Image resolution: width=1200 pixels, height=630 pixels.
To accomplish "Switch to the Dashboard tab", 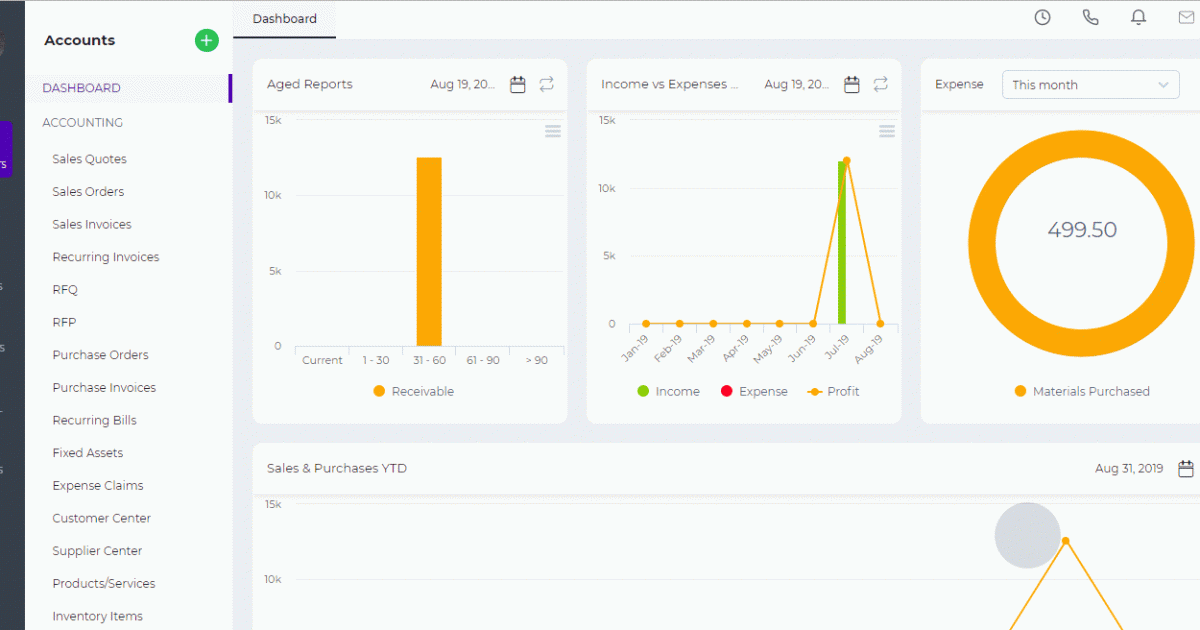I will tap(285, 19).
